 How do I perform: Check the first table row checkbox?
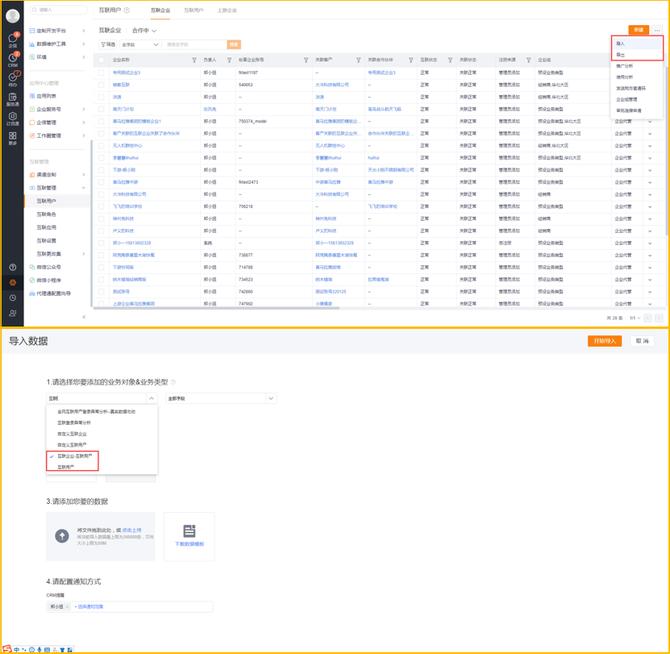pyautogui.click(x=102, y=73)
